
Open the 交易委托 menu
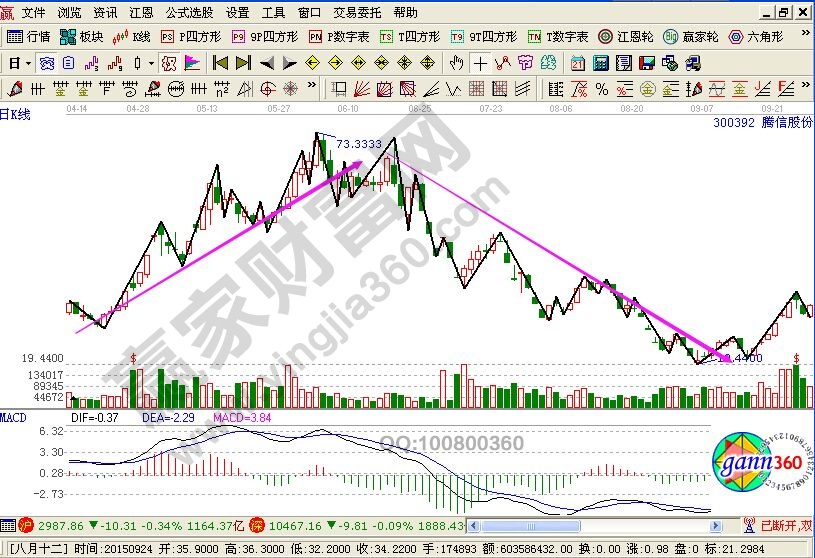(357, 12)
